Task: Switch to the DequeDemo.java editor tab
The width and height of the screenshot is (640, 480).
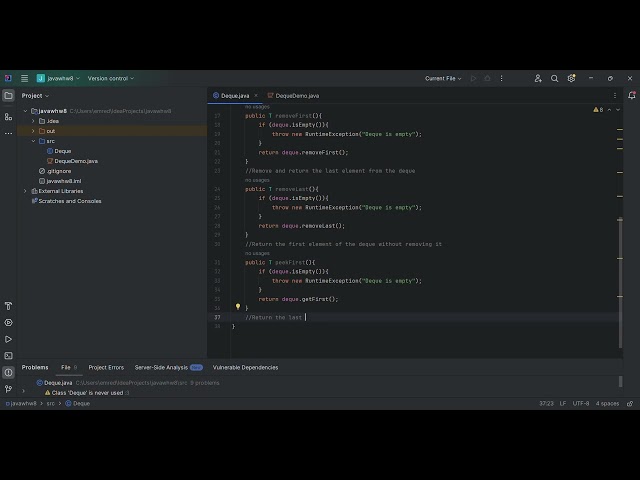Action: 293,96
